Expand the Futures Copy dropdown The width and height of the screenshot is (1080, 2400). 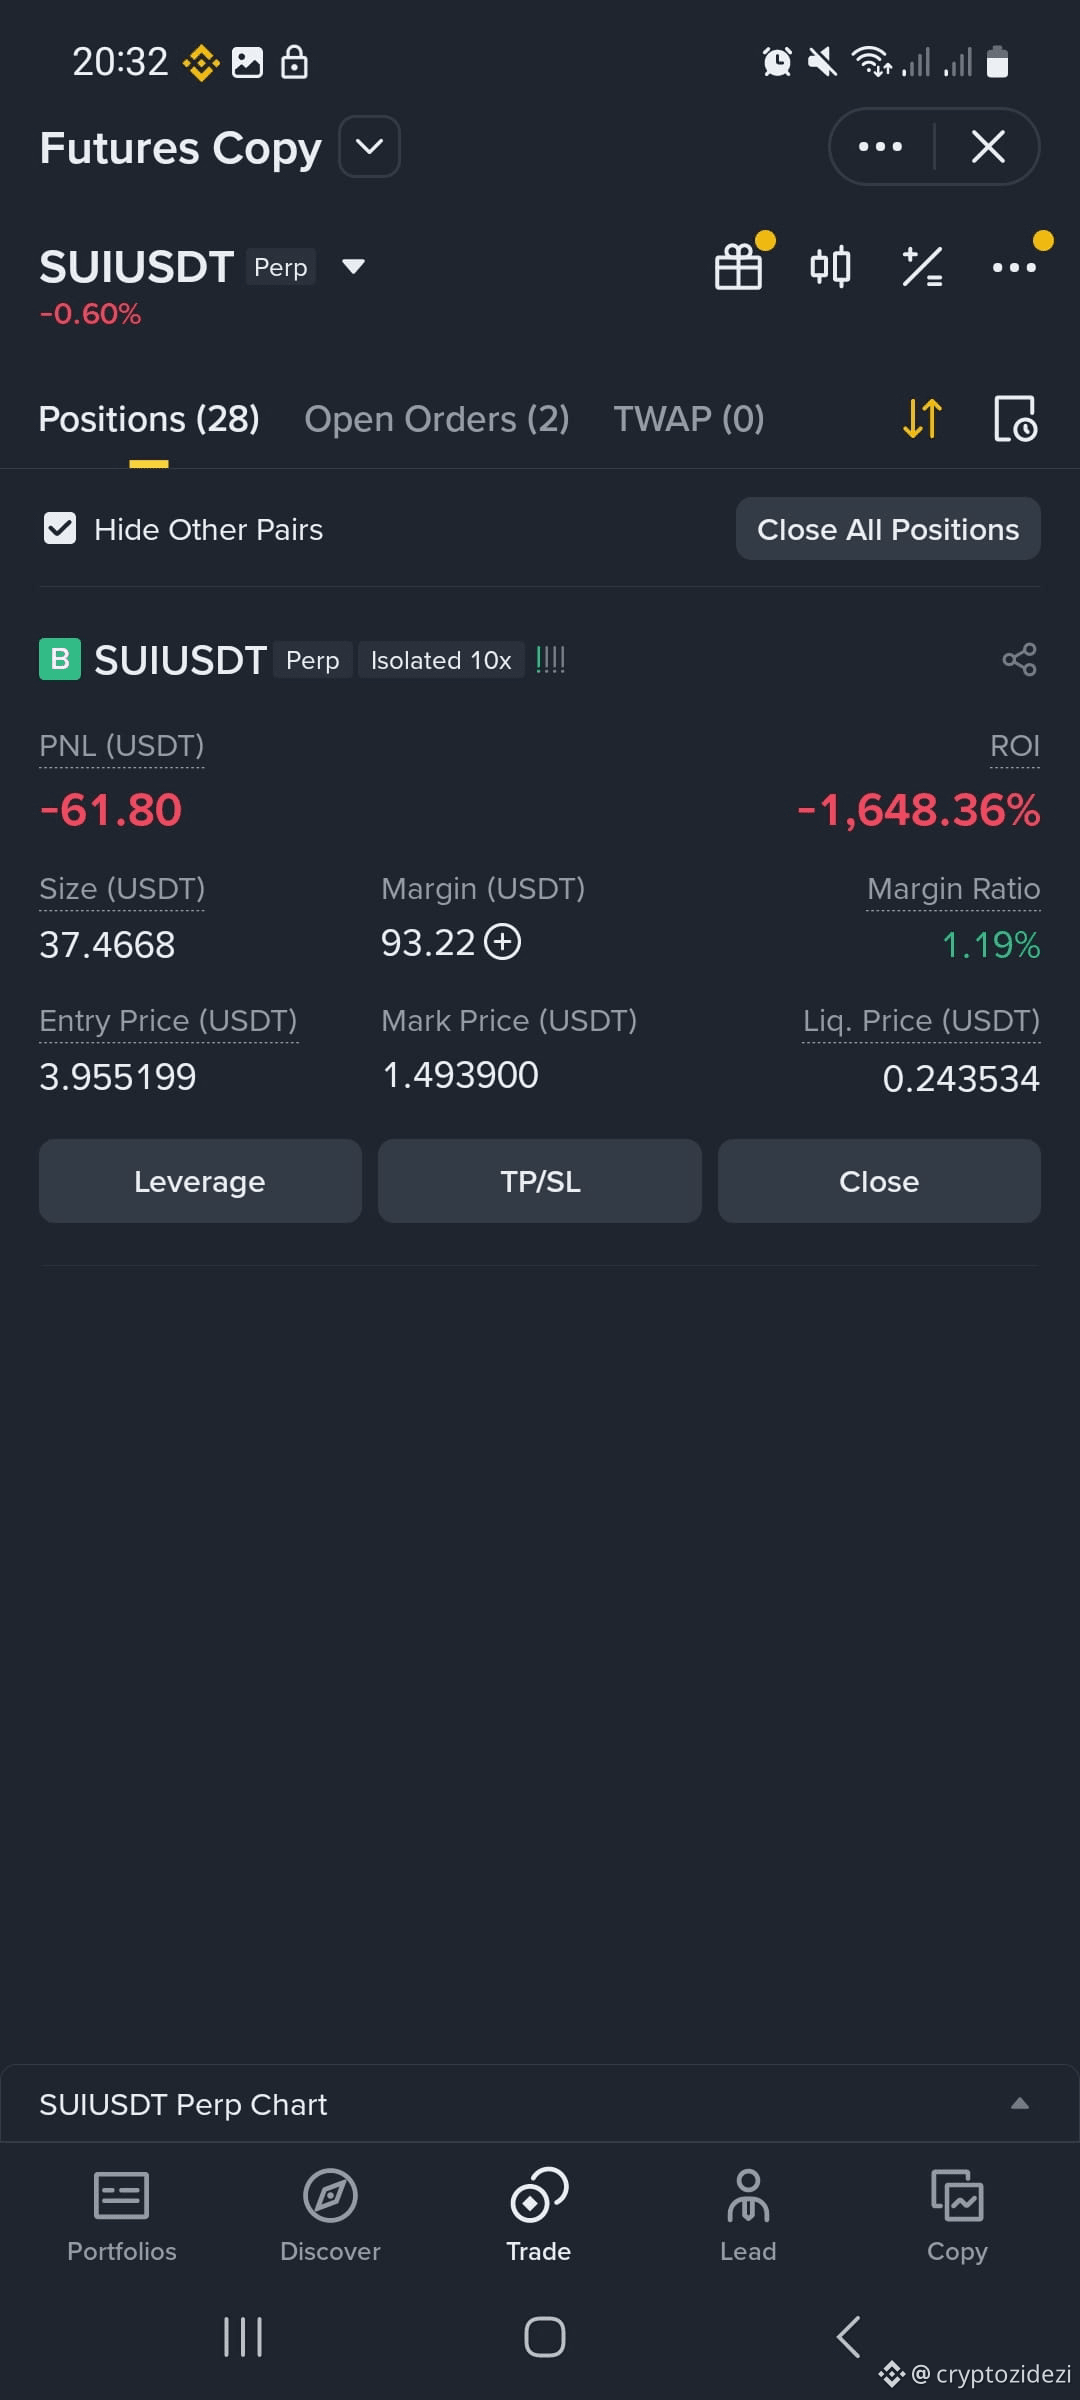[x=370, y=147]
